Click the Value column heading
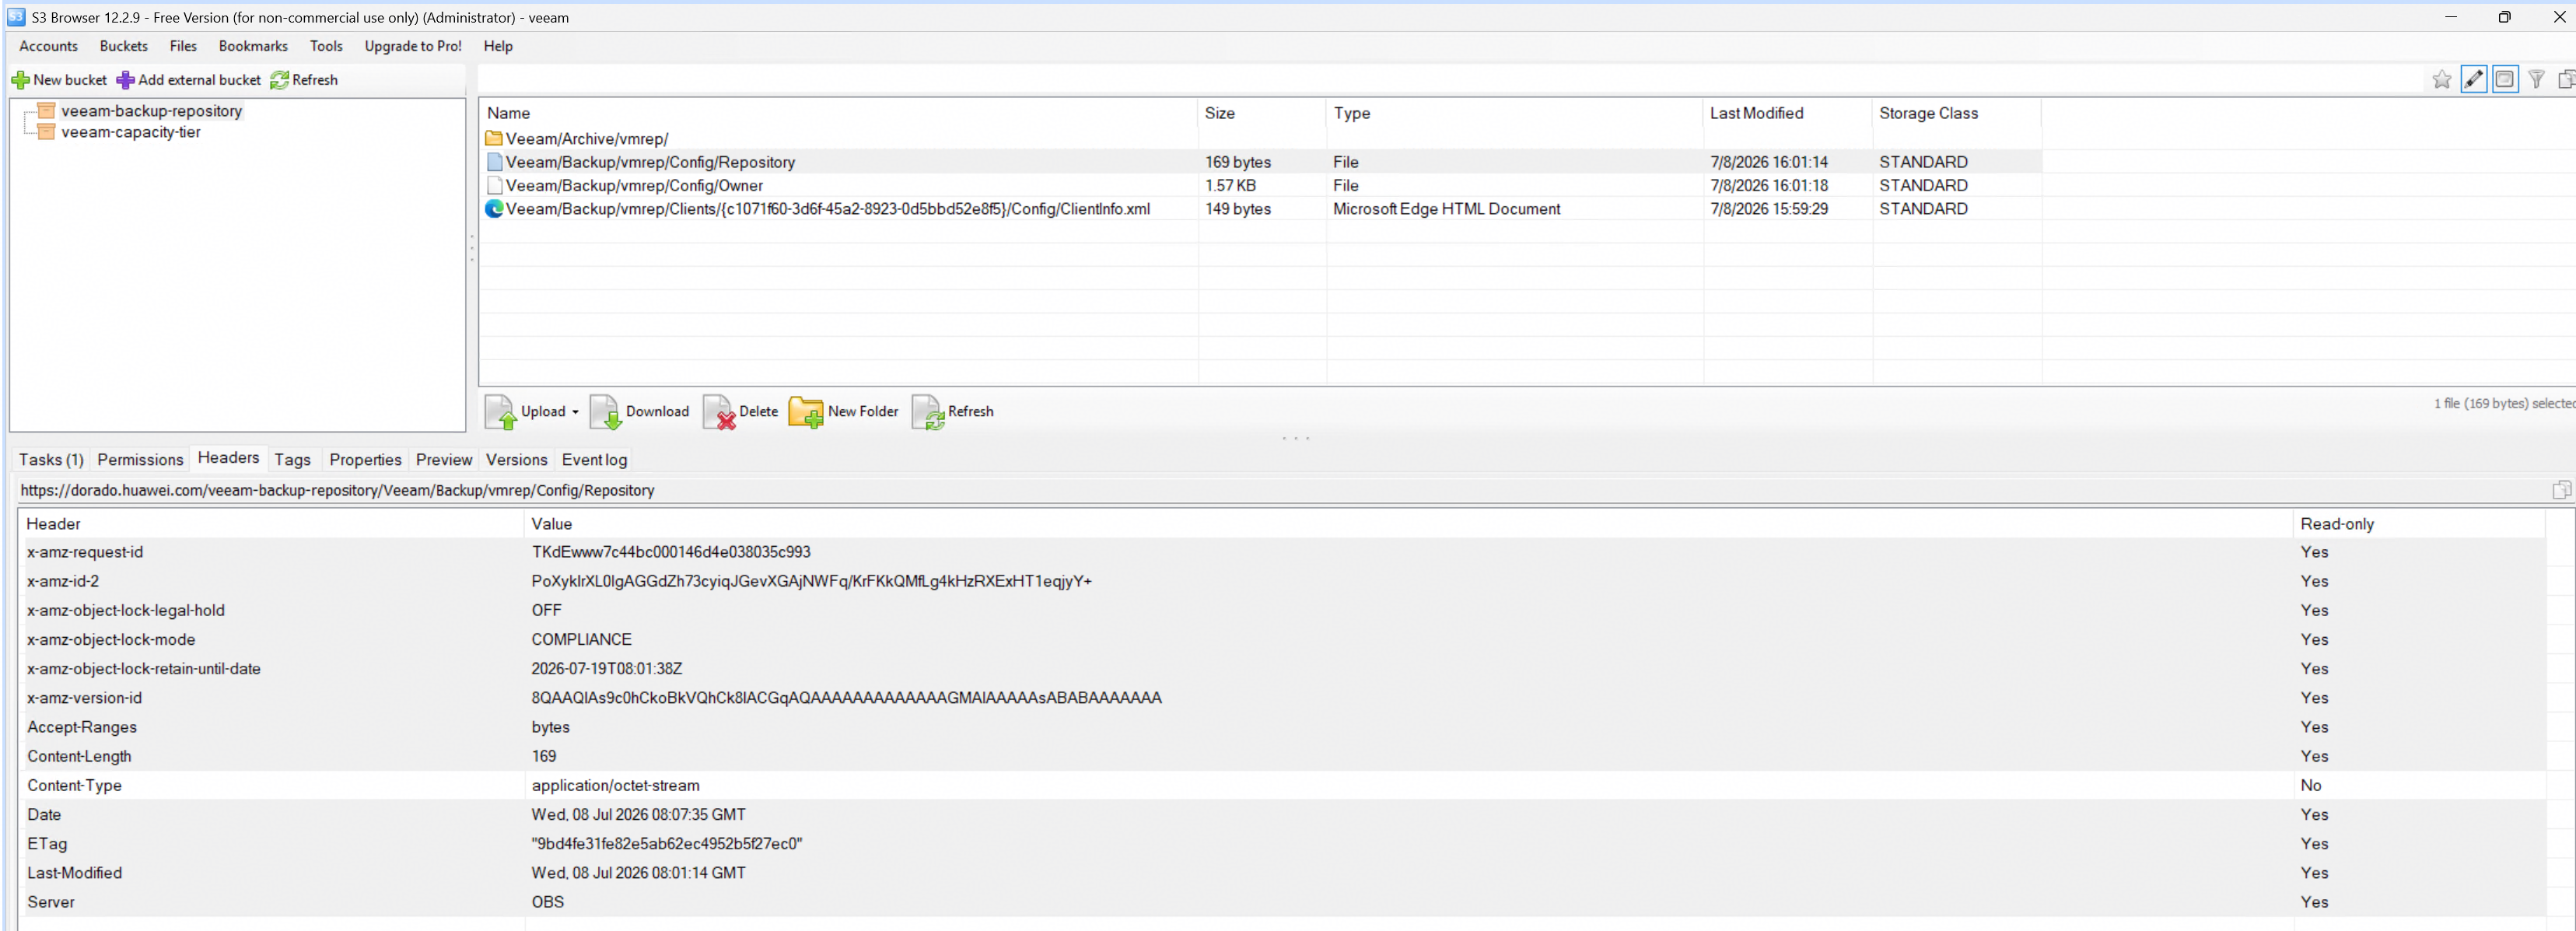2576x931 pixels. click(1408, 524)
